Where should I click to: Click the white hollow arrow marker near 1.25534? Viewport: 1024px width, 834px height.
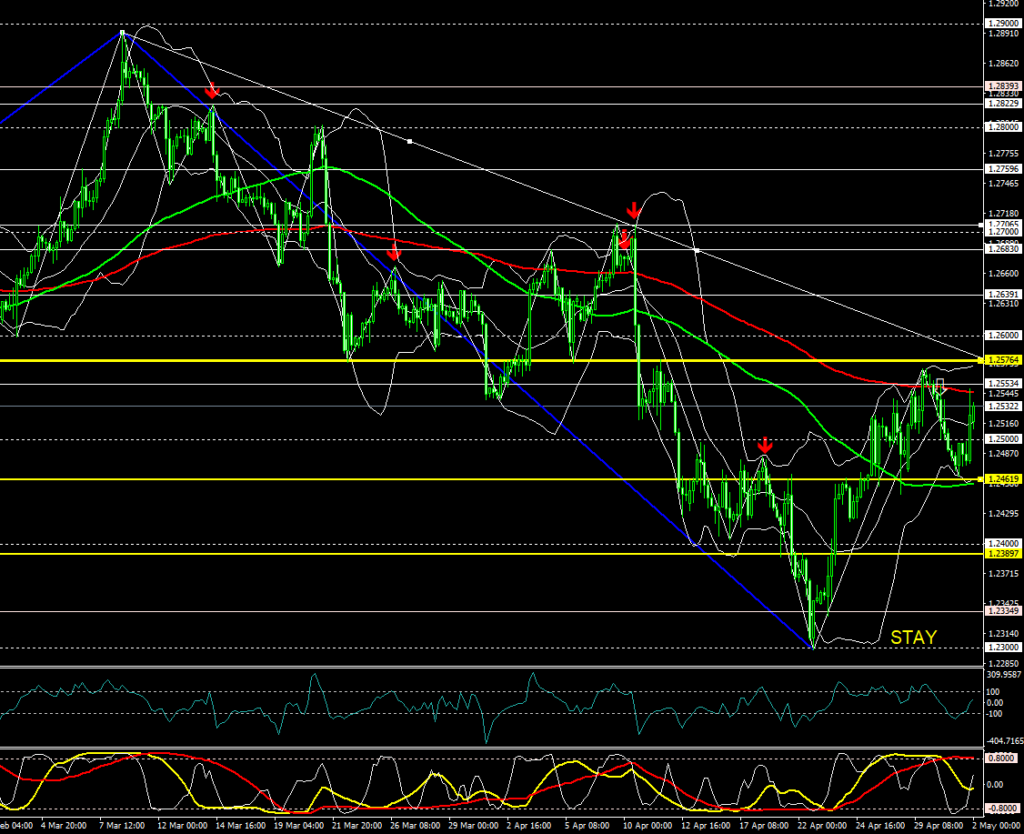(x=940, y=386)
